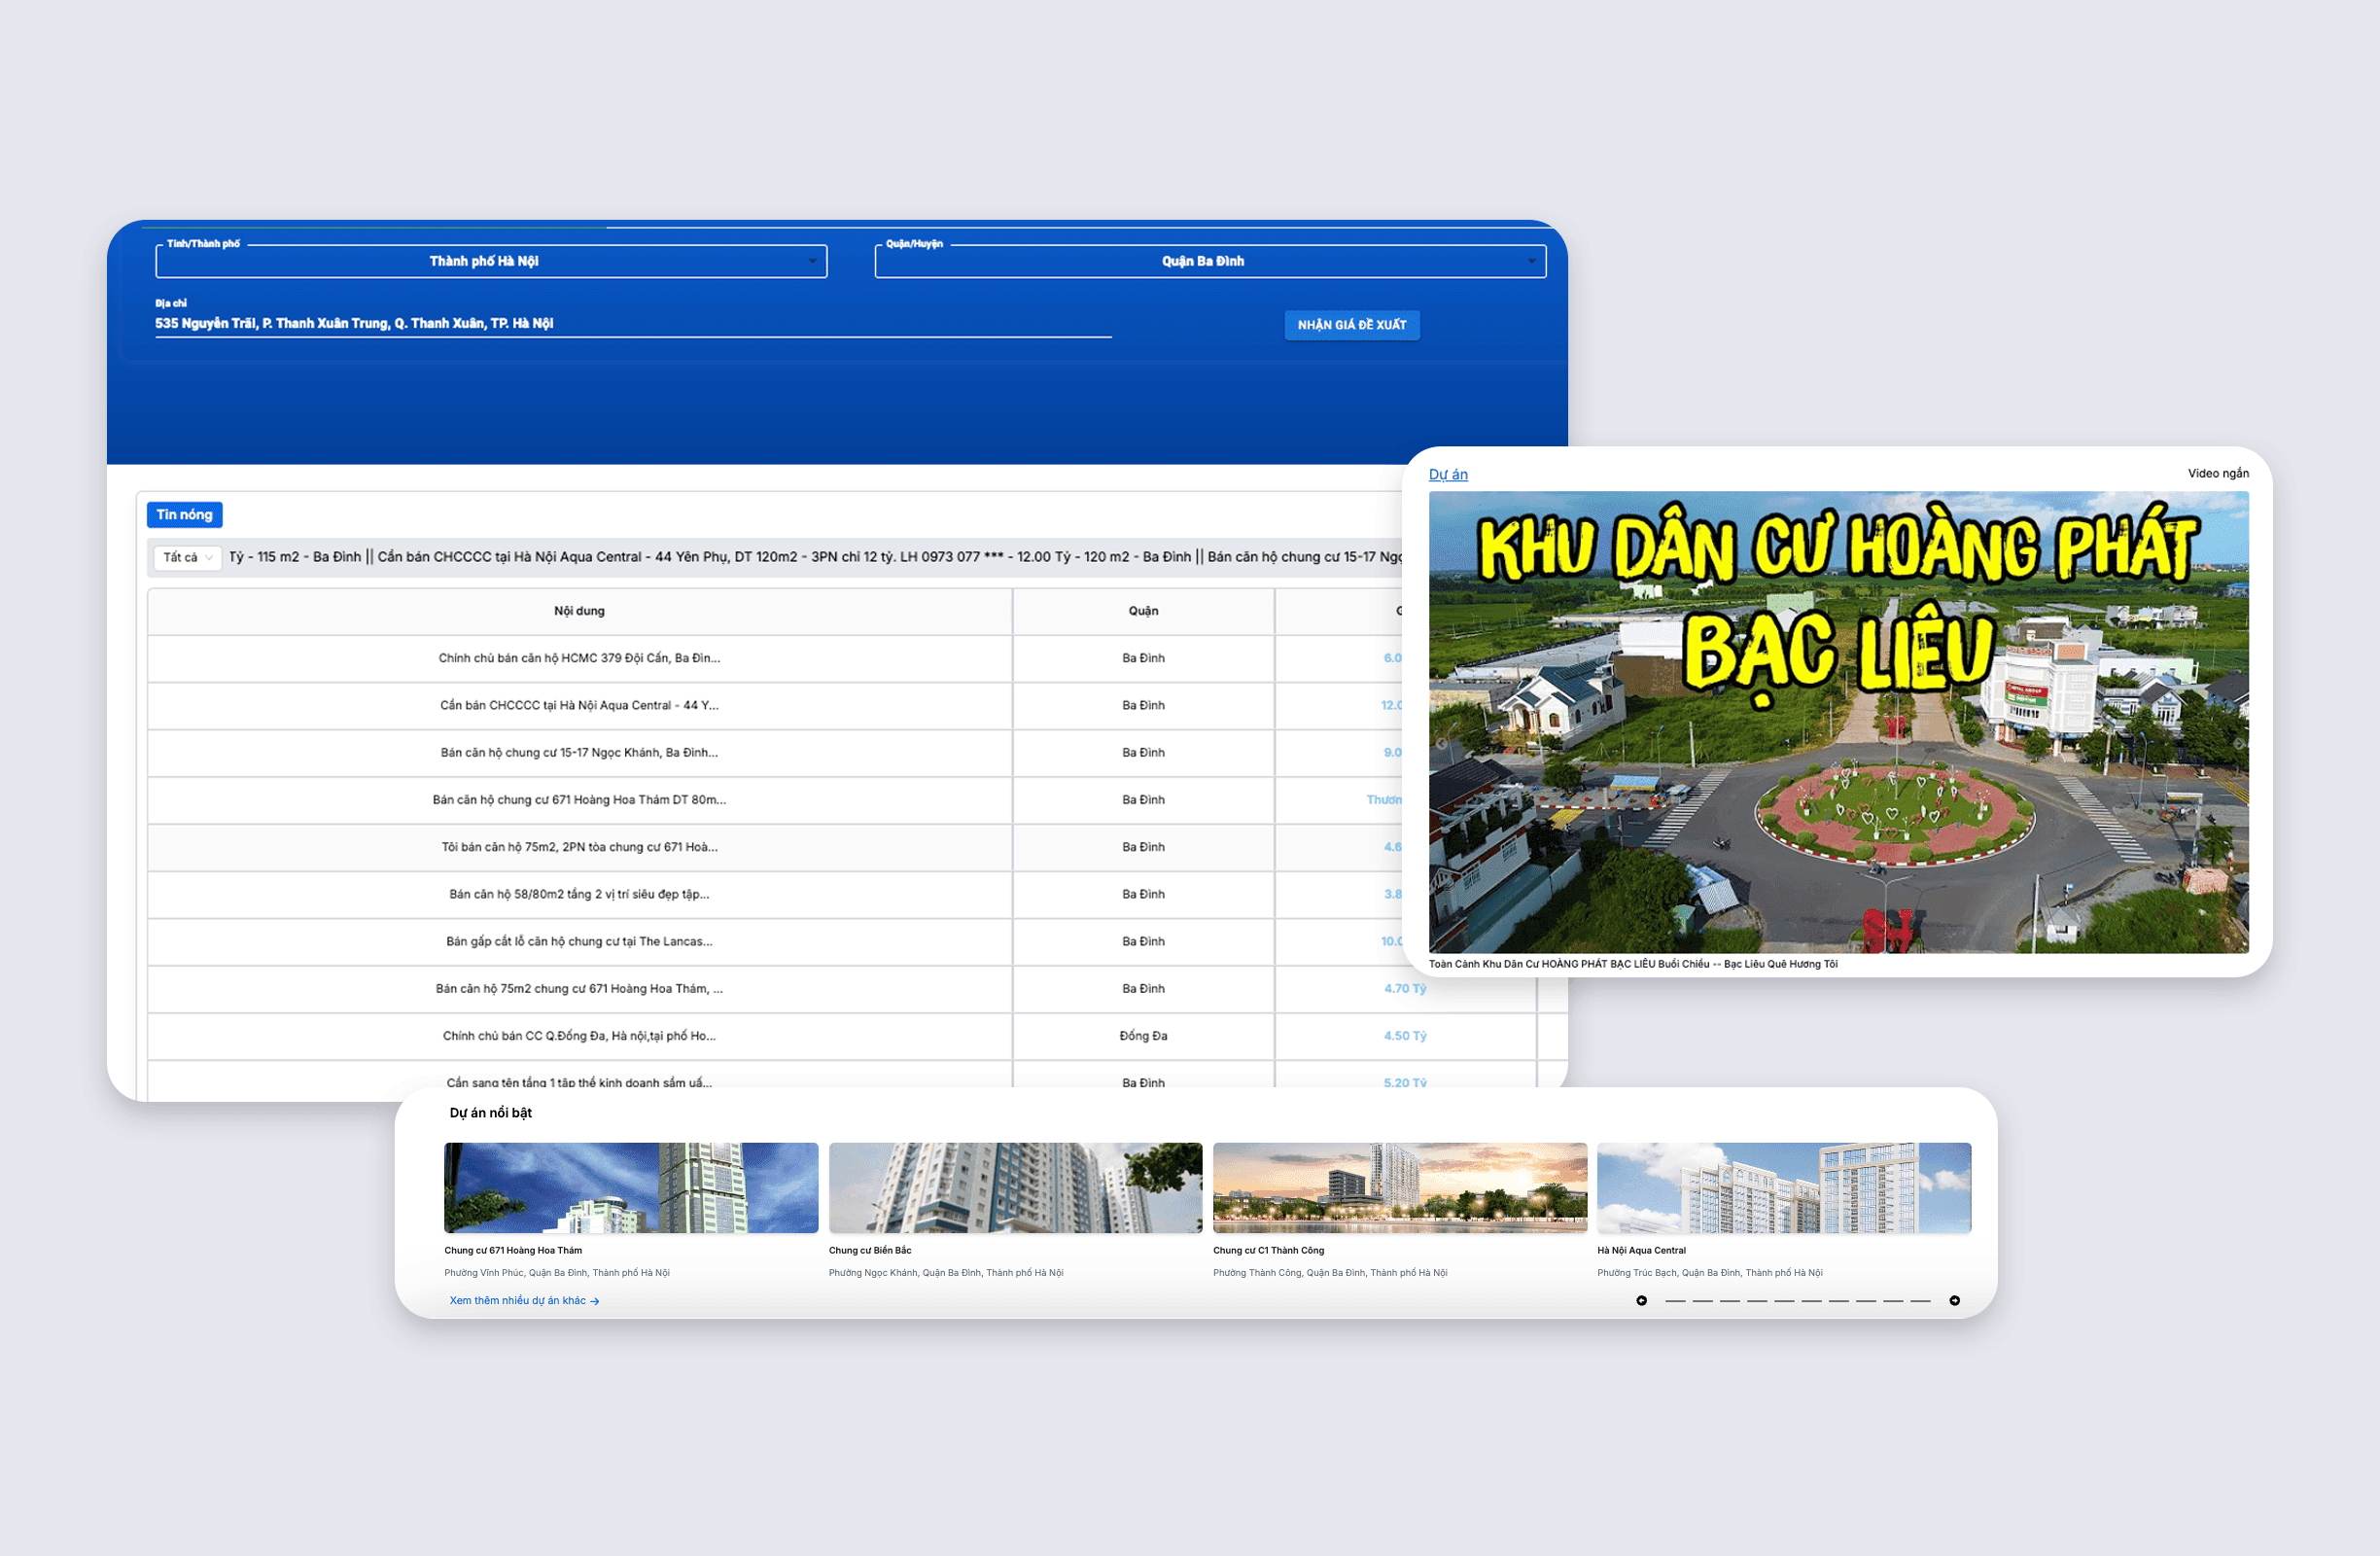Switch to the Dự án tab
Viewport: 2380px width, 1556px height.
pyautogui.click(x=1448, y=474)
